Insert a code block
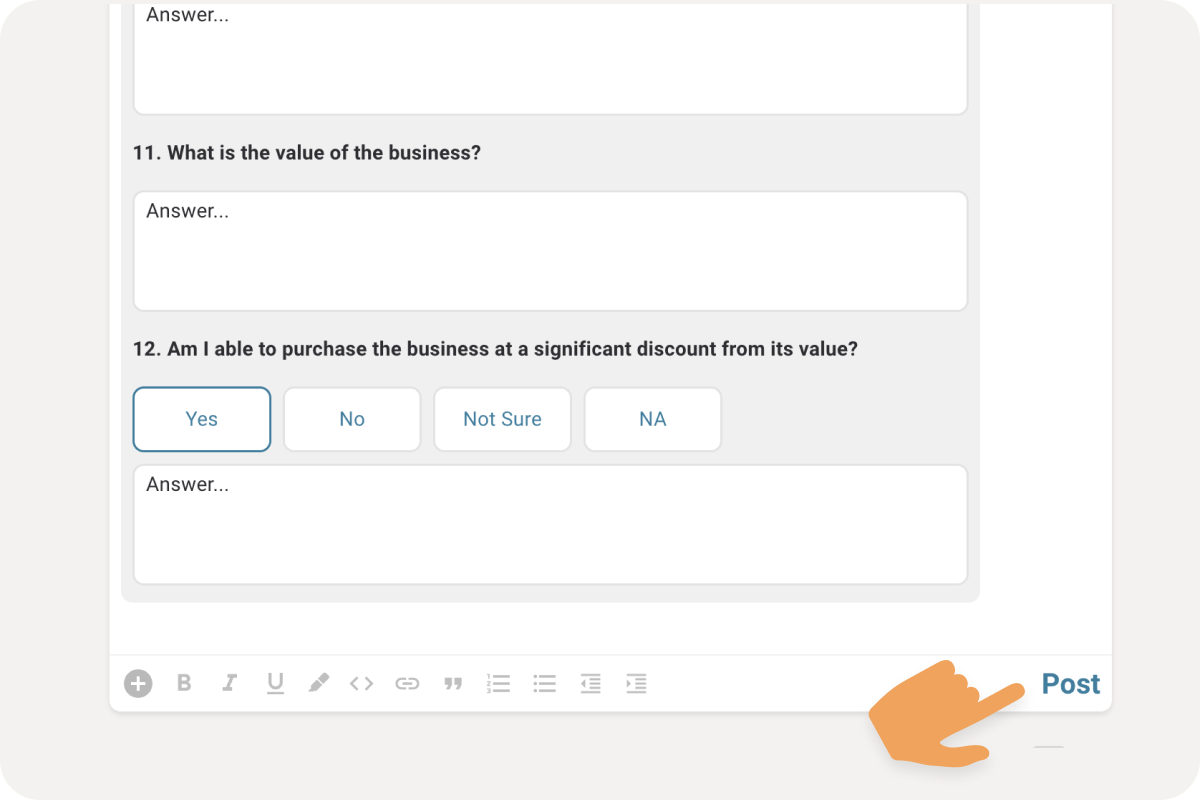The height and width of the screenshot is (800, 1200). 361,684
